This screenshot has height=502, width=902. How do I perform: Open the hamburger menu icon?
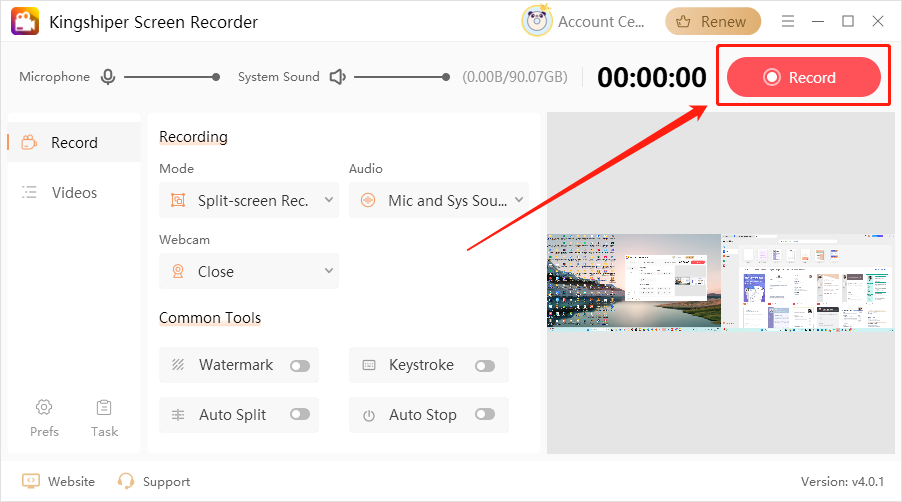pyautogui.click(x=788, y=21)
